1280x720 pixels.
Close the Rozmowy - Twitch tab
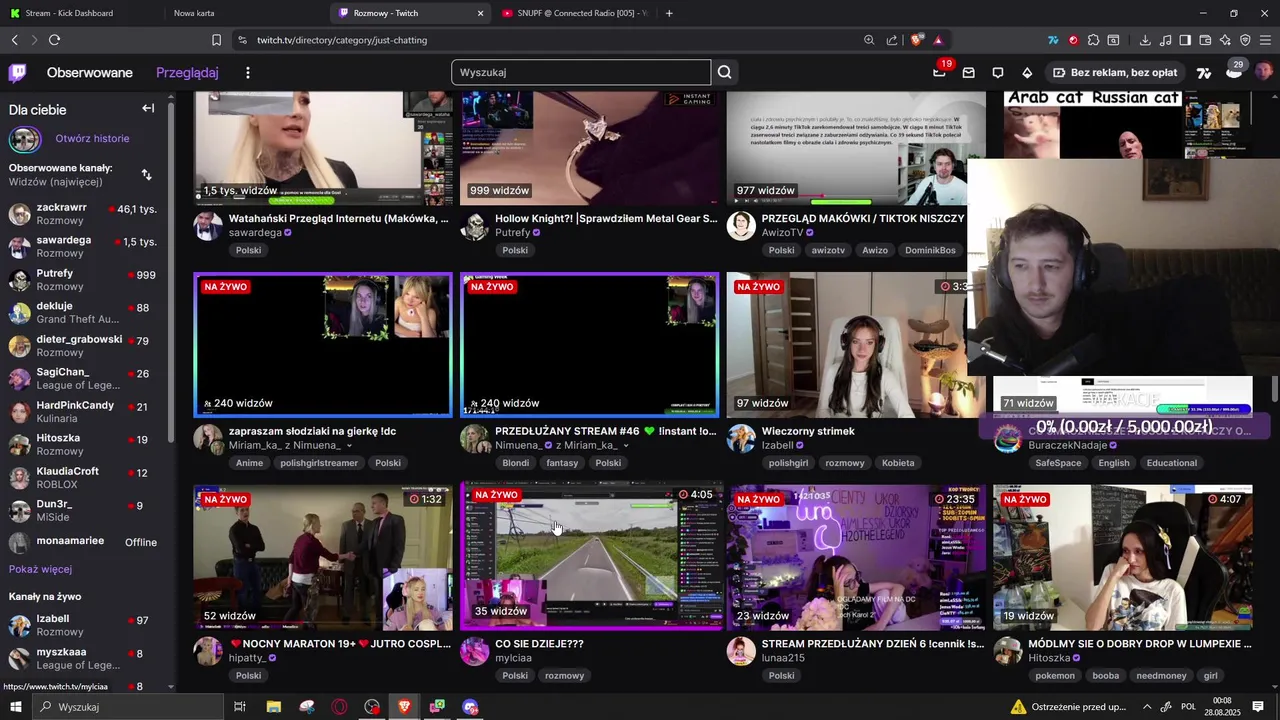480,13
